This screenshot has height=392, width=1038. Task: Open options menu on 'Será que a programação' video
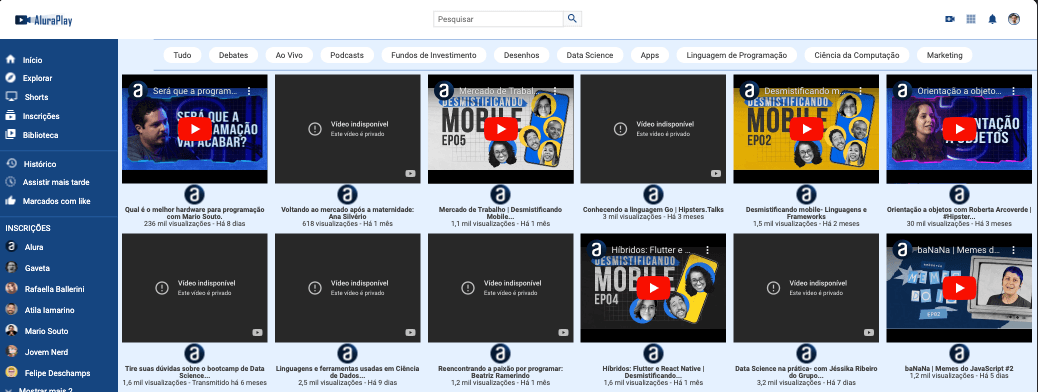pyautogui.click(x=249, y=91)
